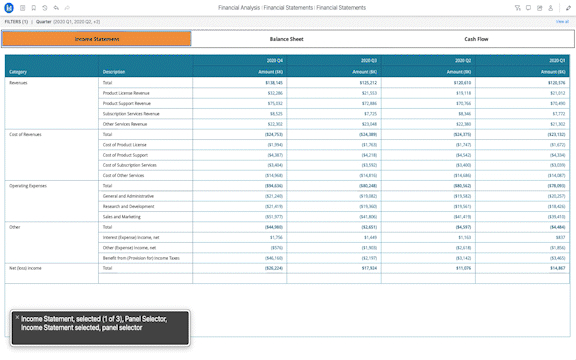Switch to the Cash Flow tab

[476, 39]
